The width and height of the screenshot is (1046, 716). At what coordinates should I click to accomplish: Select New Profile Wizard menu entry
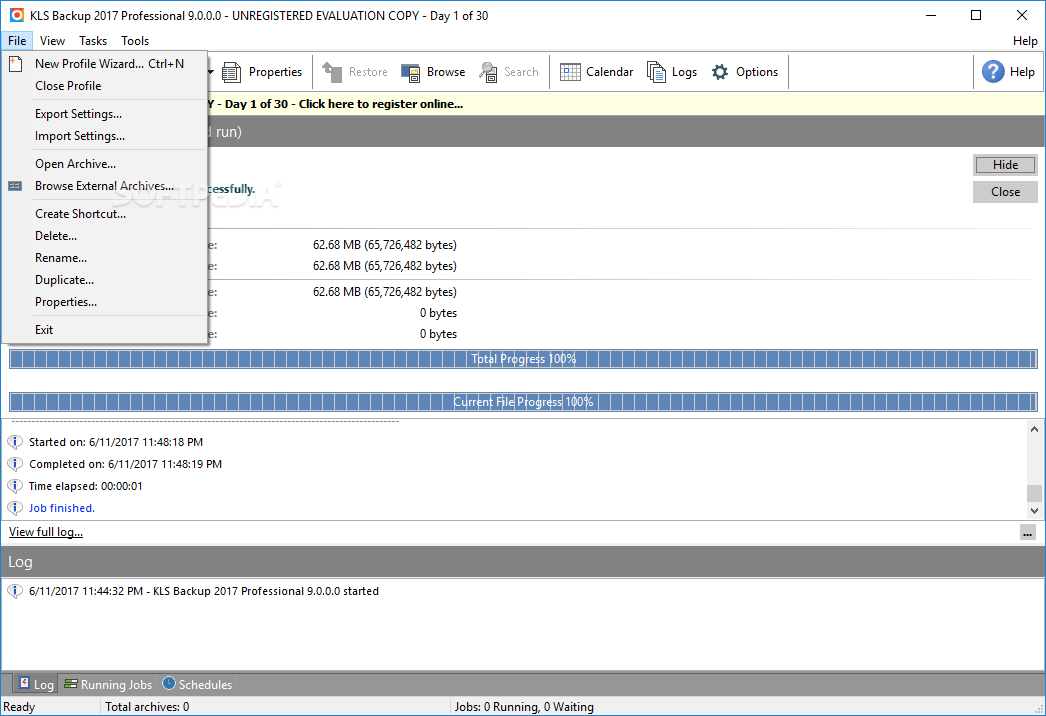105,64
